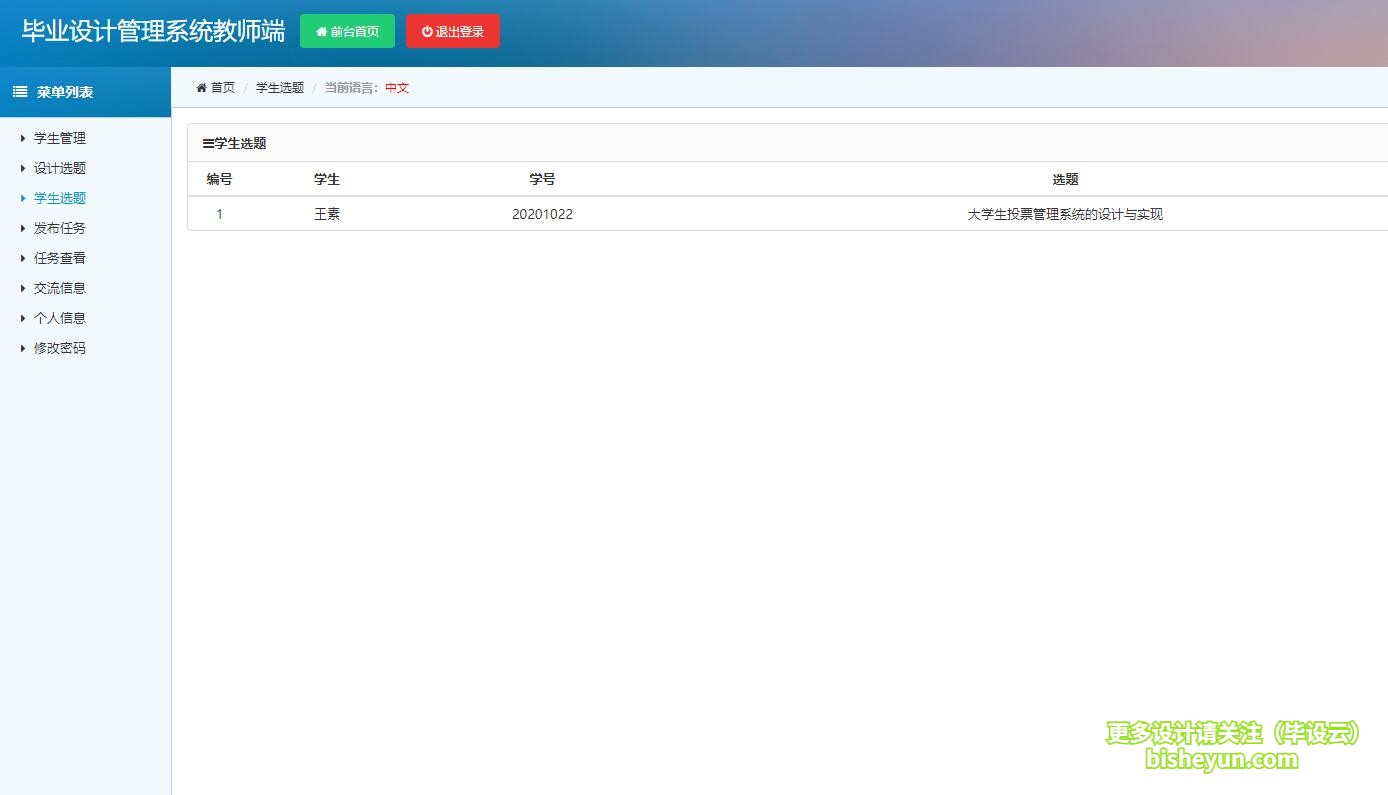Click 中文 language indicator
Viewport: 1388px width, 795px height.
point(397,88)
